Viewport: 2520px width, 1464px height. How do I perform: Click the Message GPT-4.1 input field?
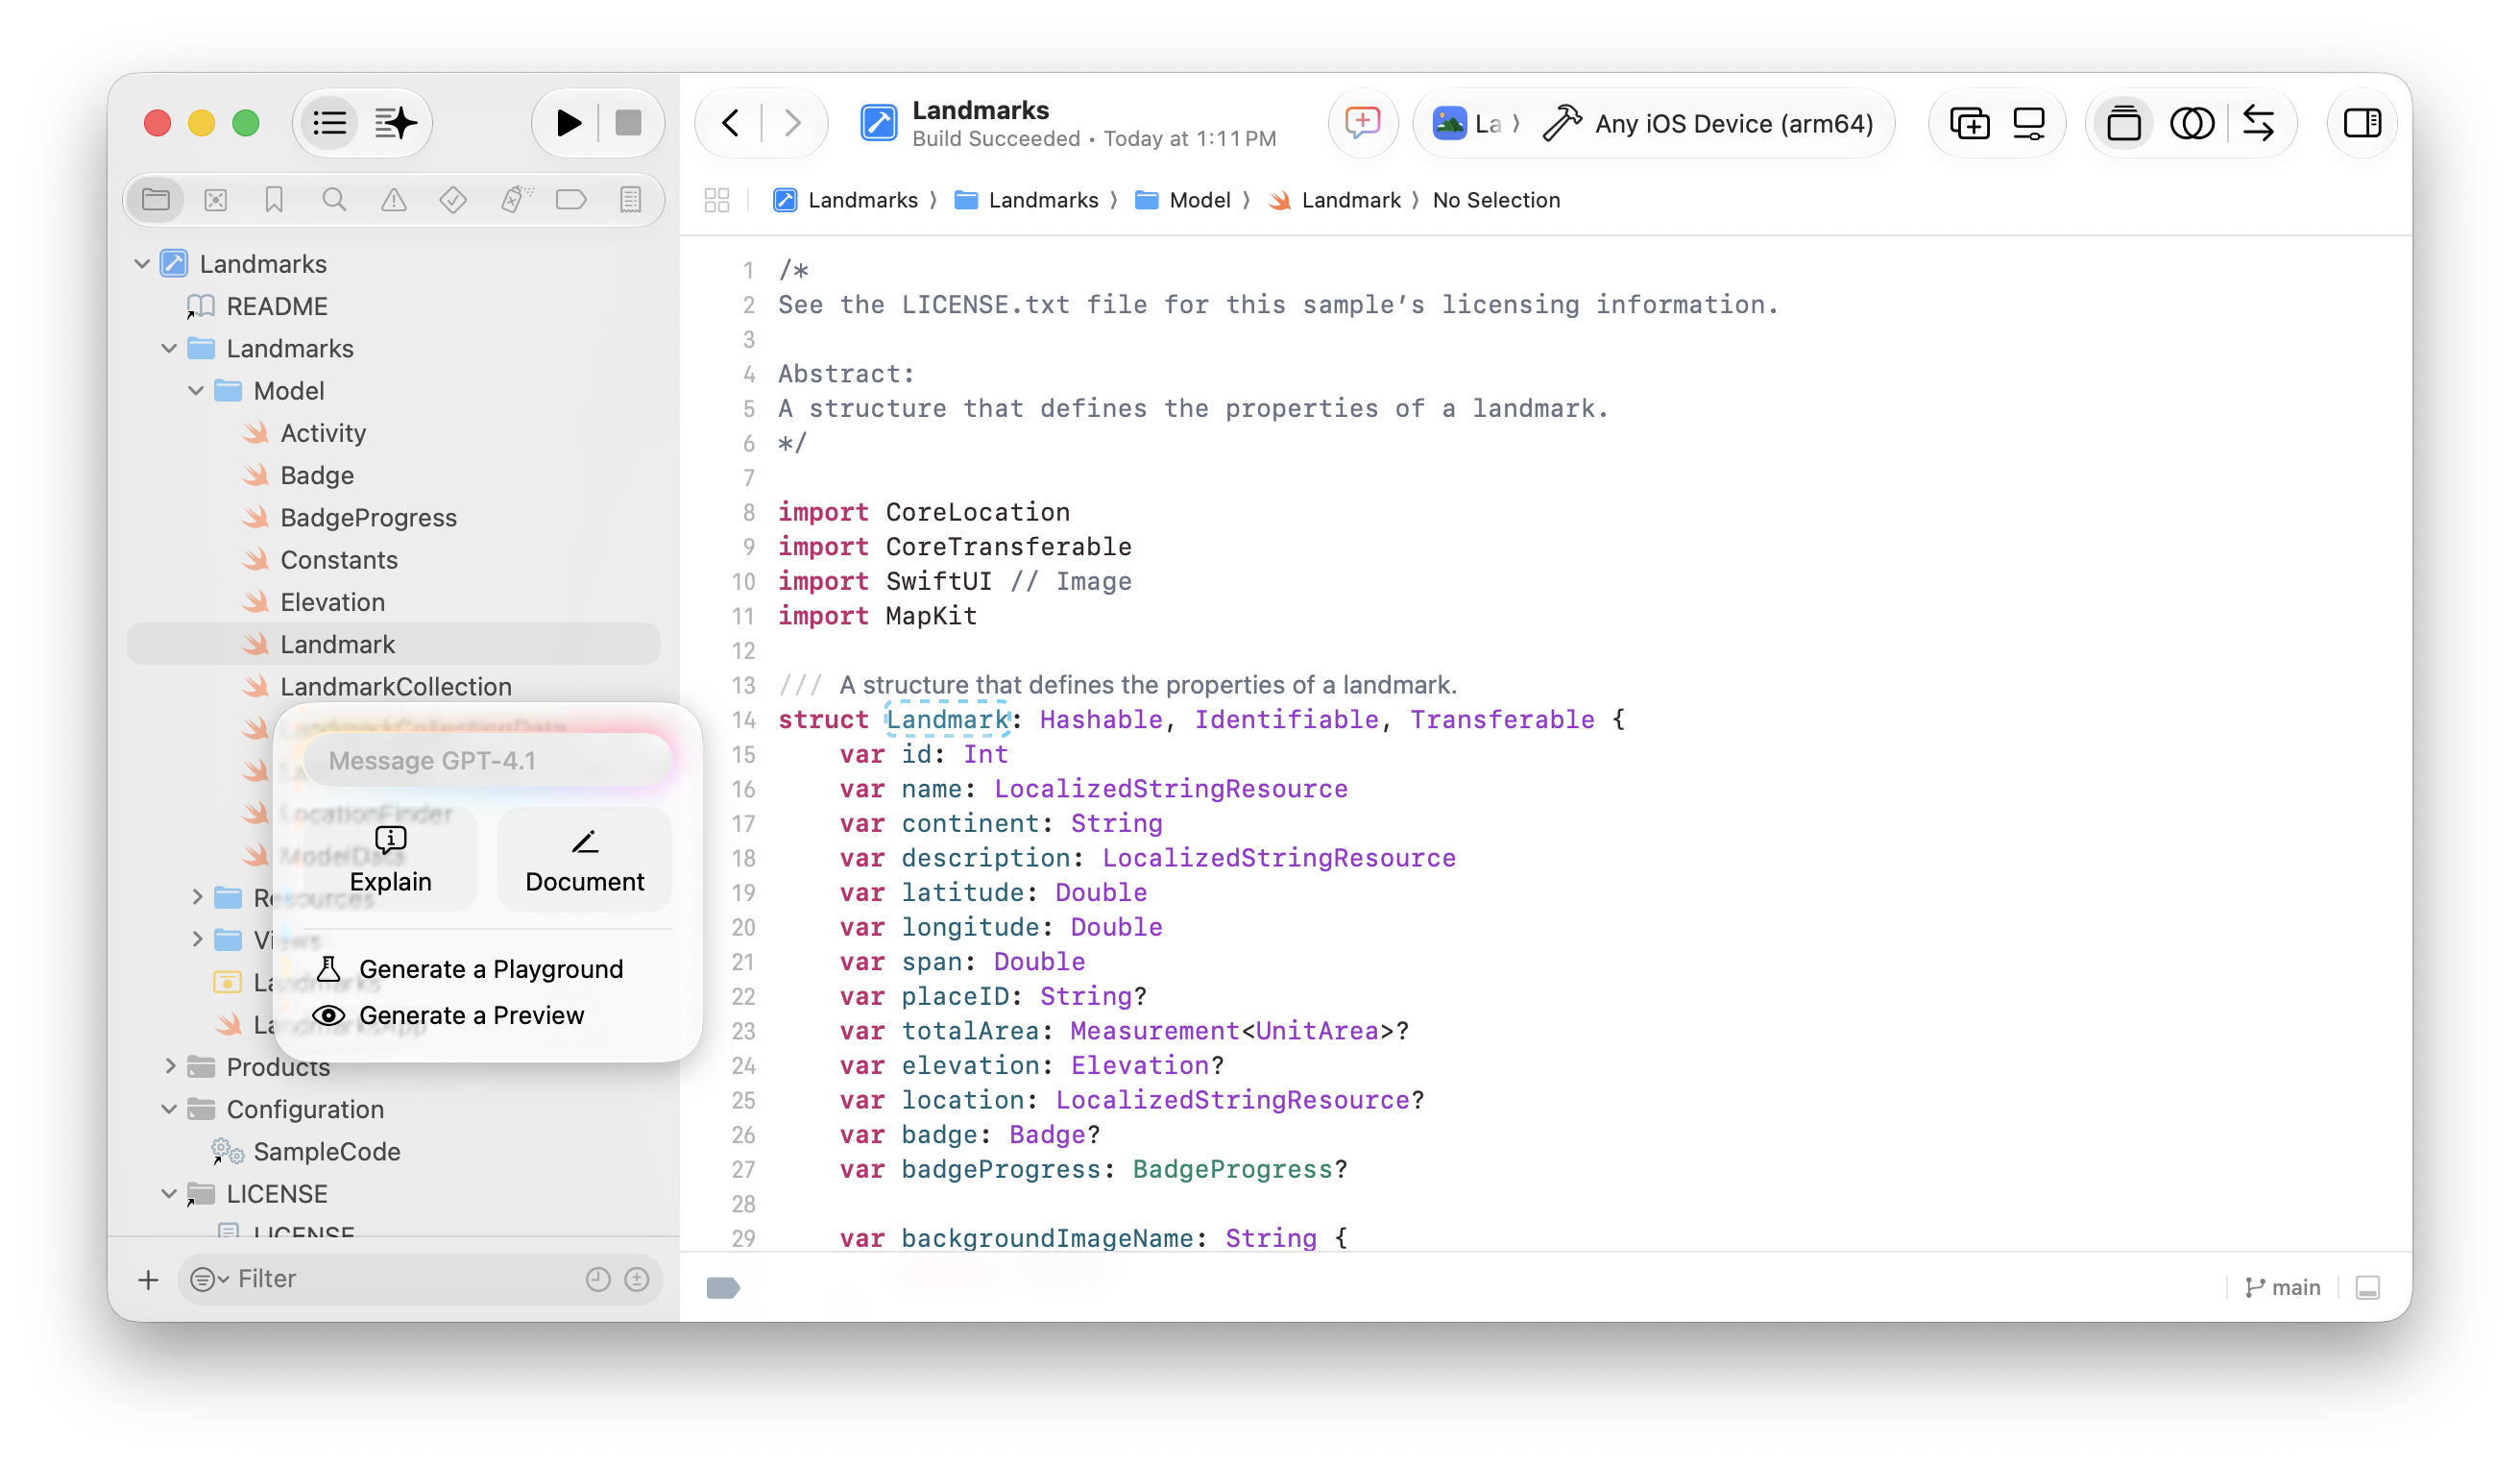(x=487, y=761)
